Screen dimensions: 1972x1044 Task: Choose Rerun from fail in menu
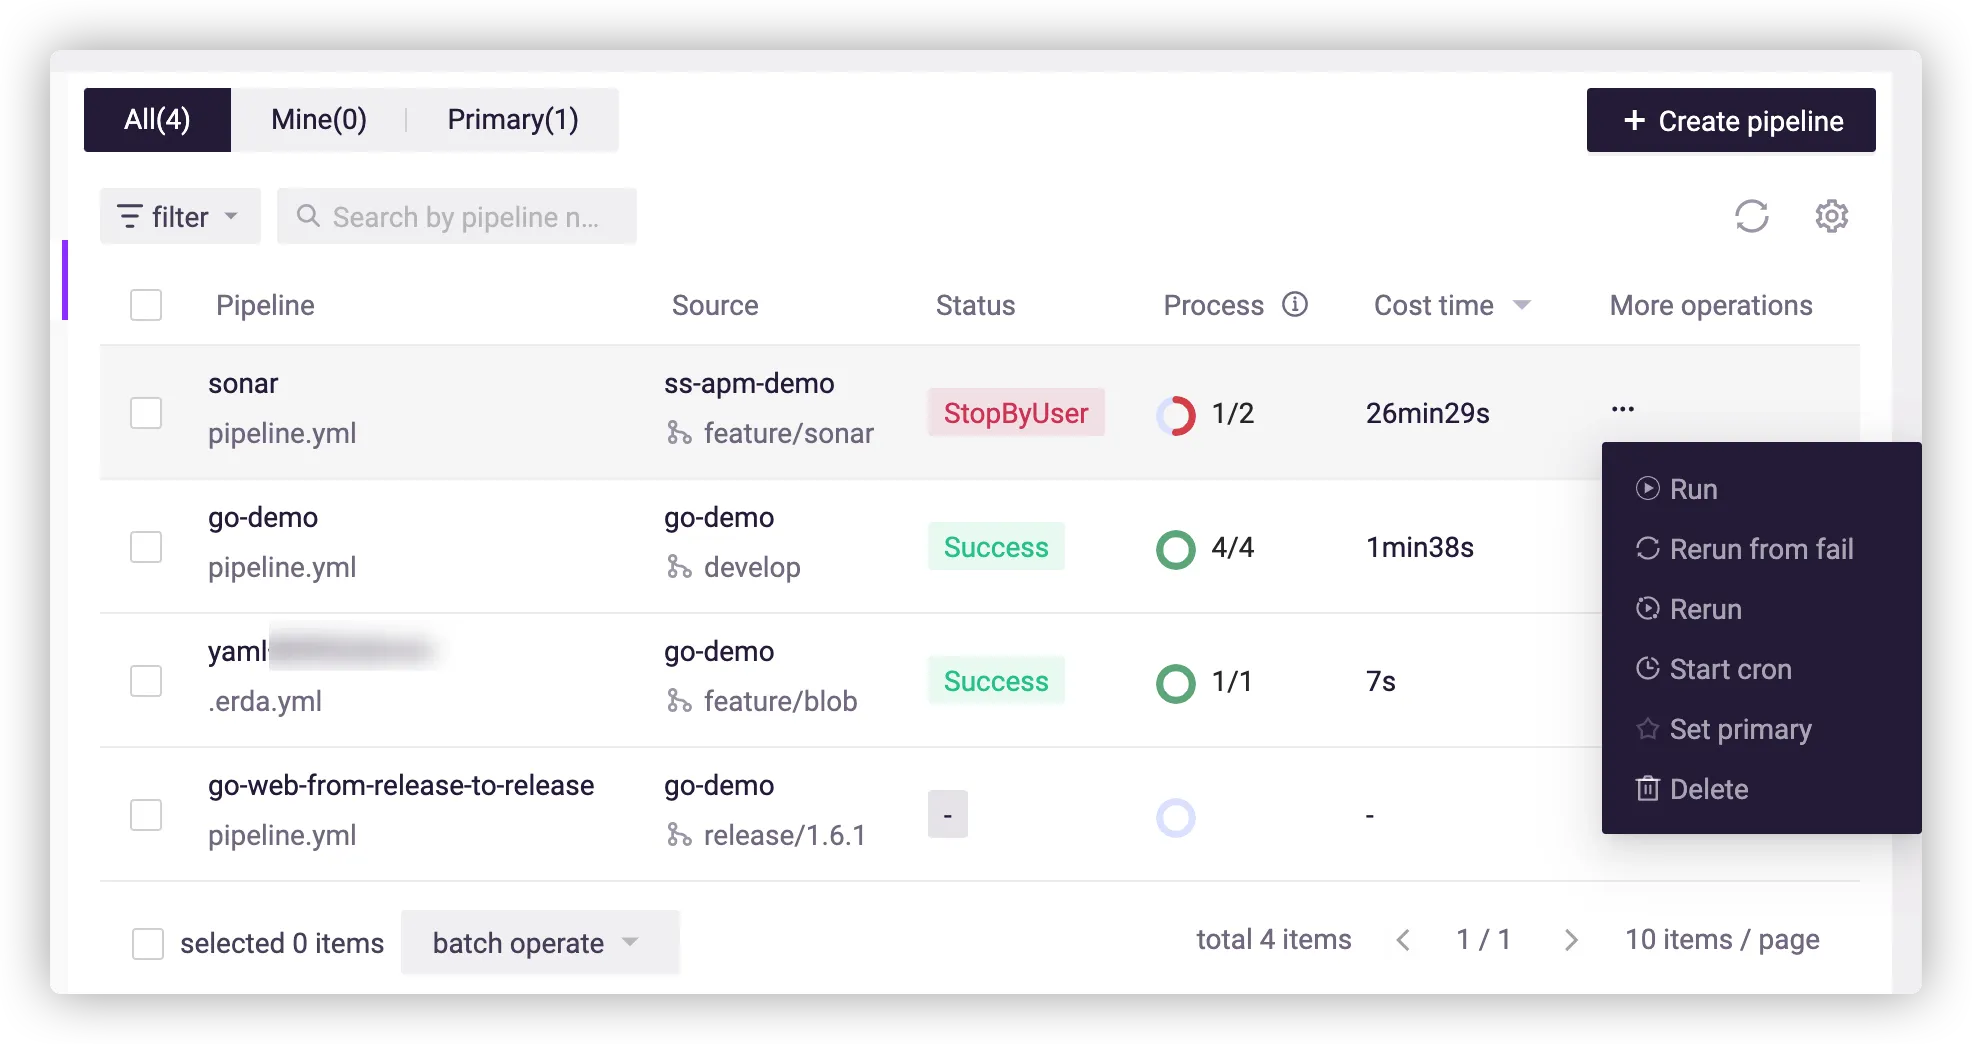pyautogui.click(x=1760, y=549)
